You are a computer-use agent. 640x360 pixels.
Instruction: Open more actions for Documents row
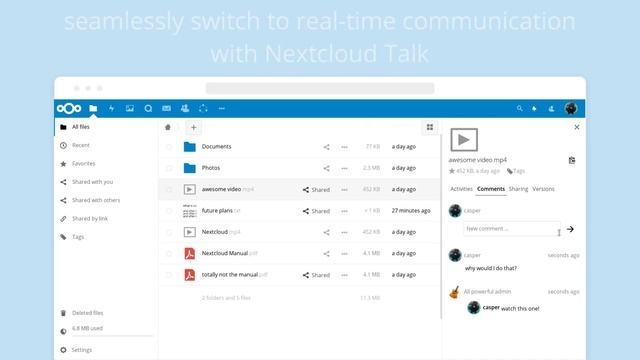344,147
